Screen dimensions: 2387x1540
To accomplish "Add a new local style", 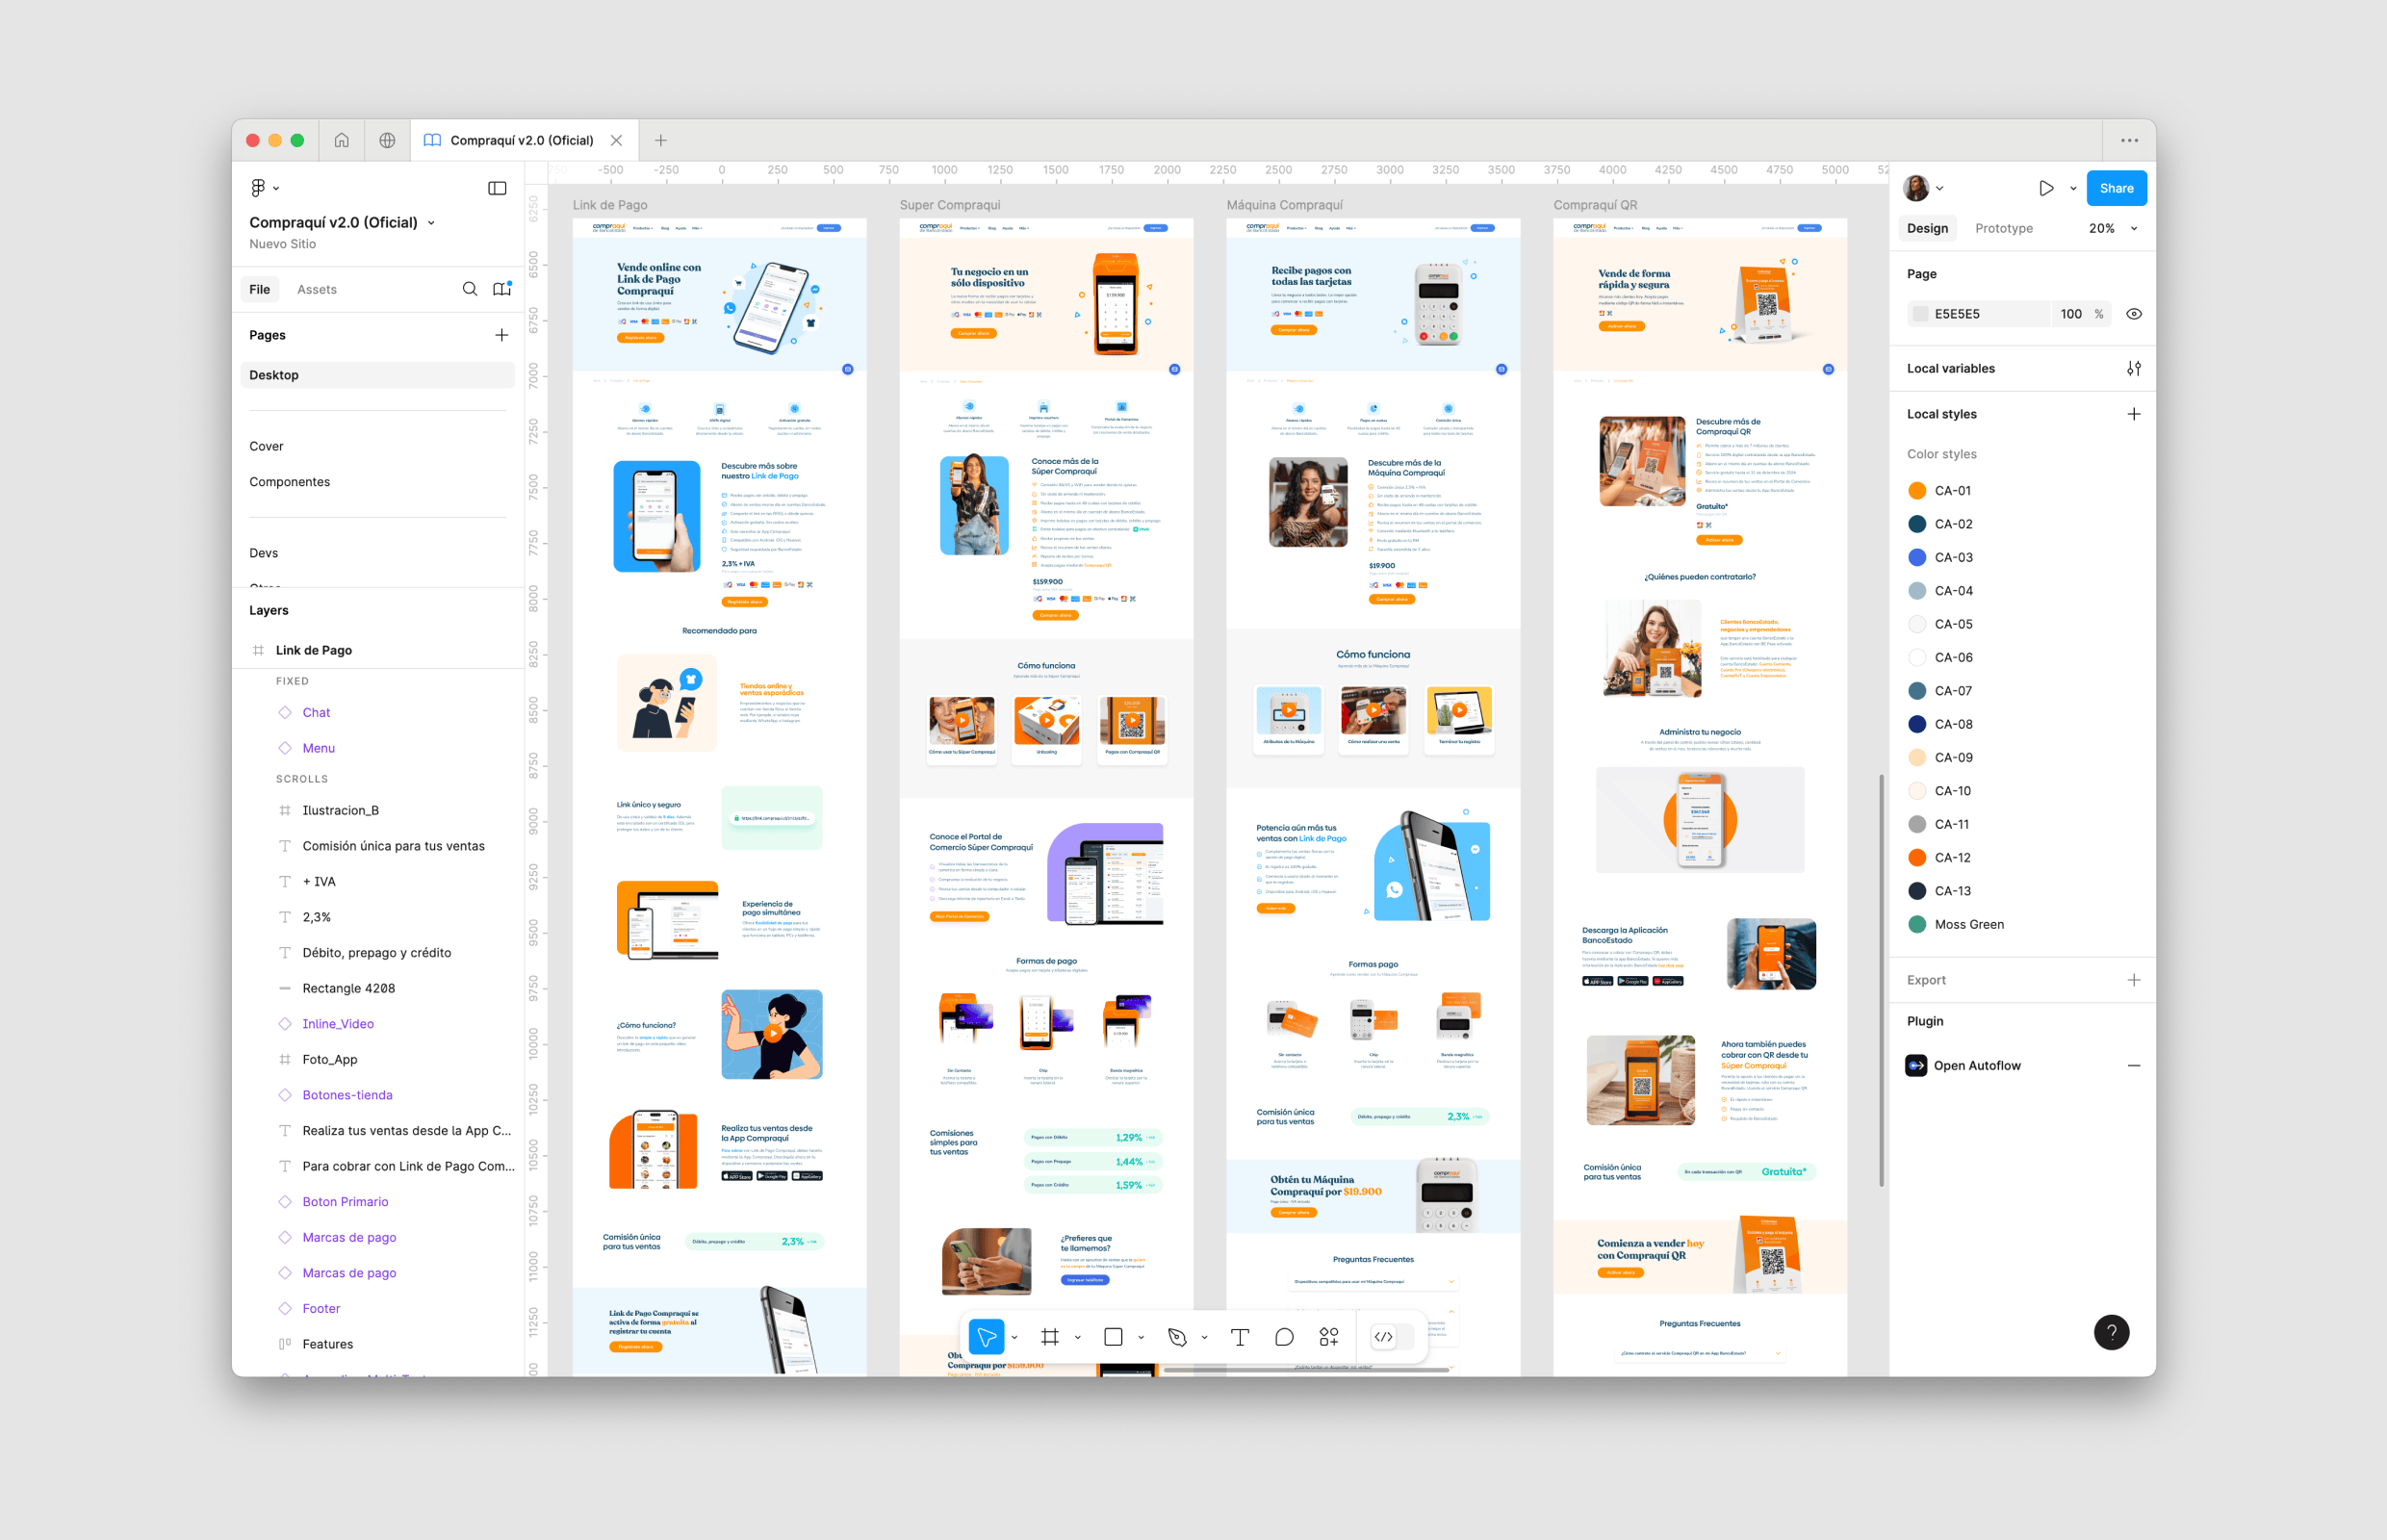I will click(x=2134, y=414).
